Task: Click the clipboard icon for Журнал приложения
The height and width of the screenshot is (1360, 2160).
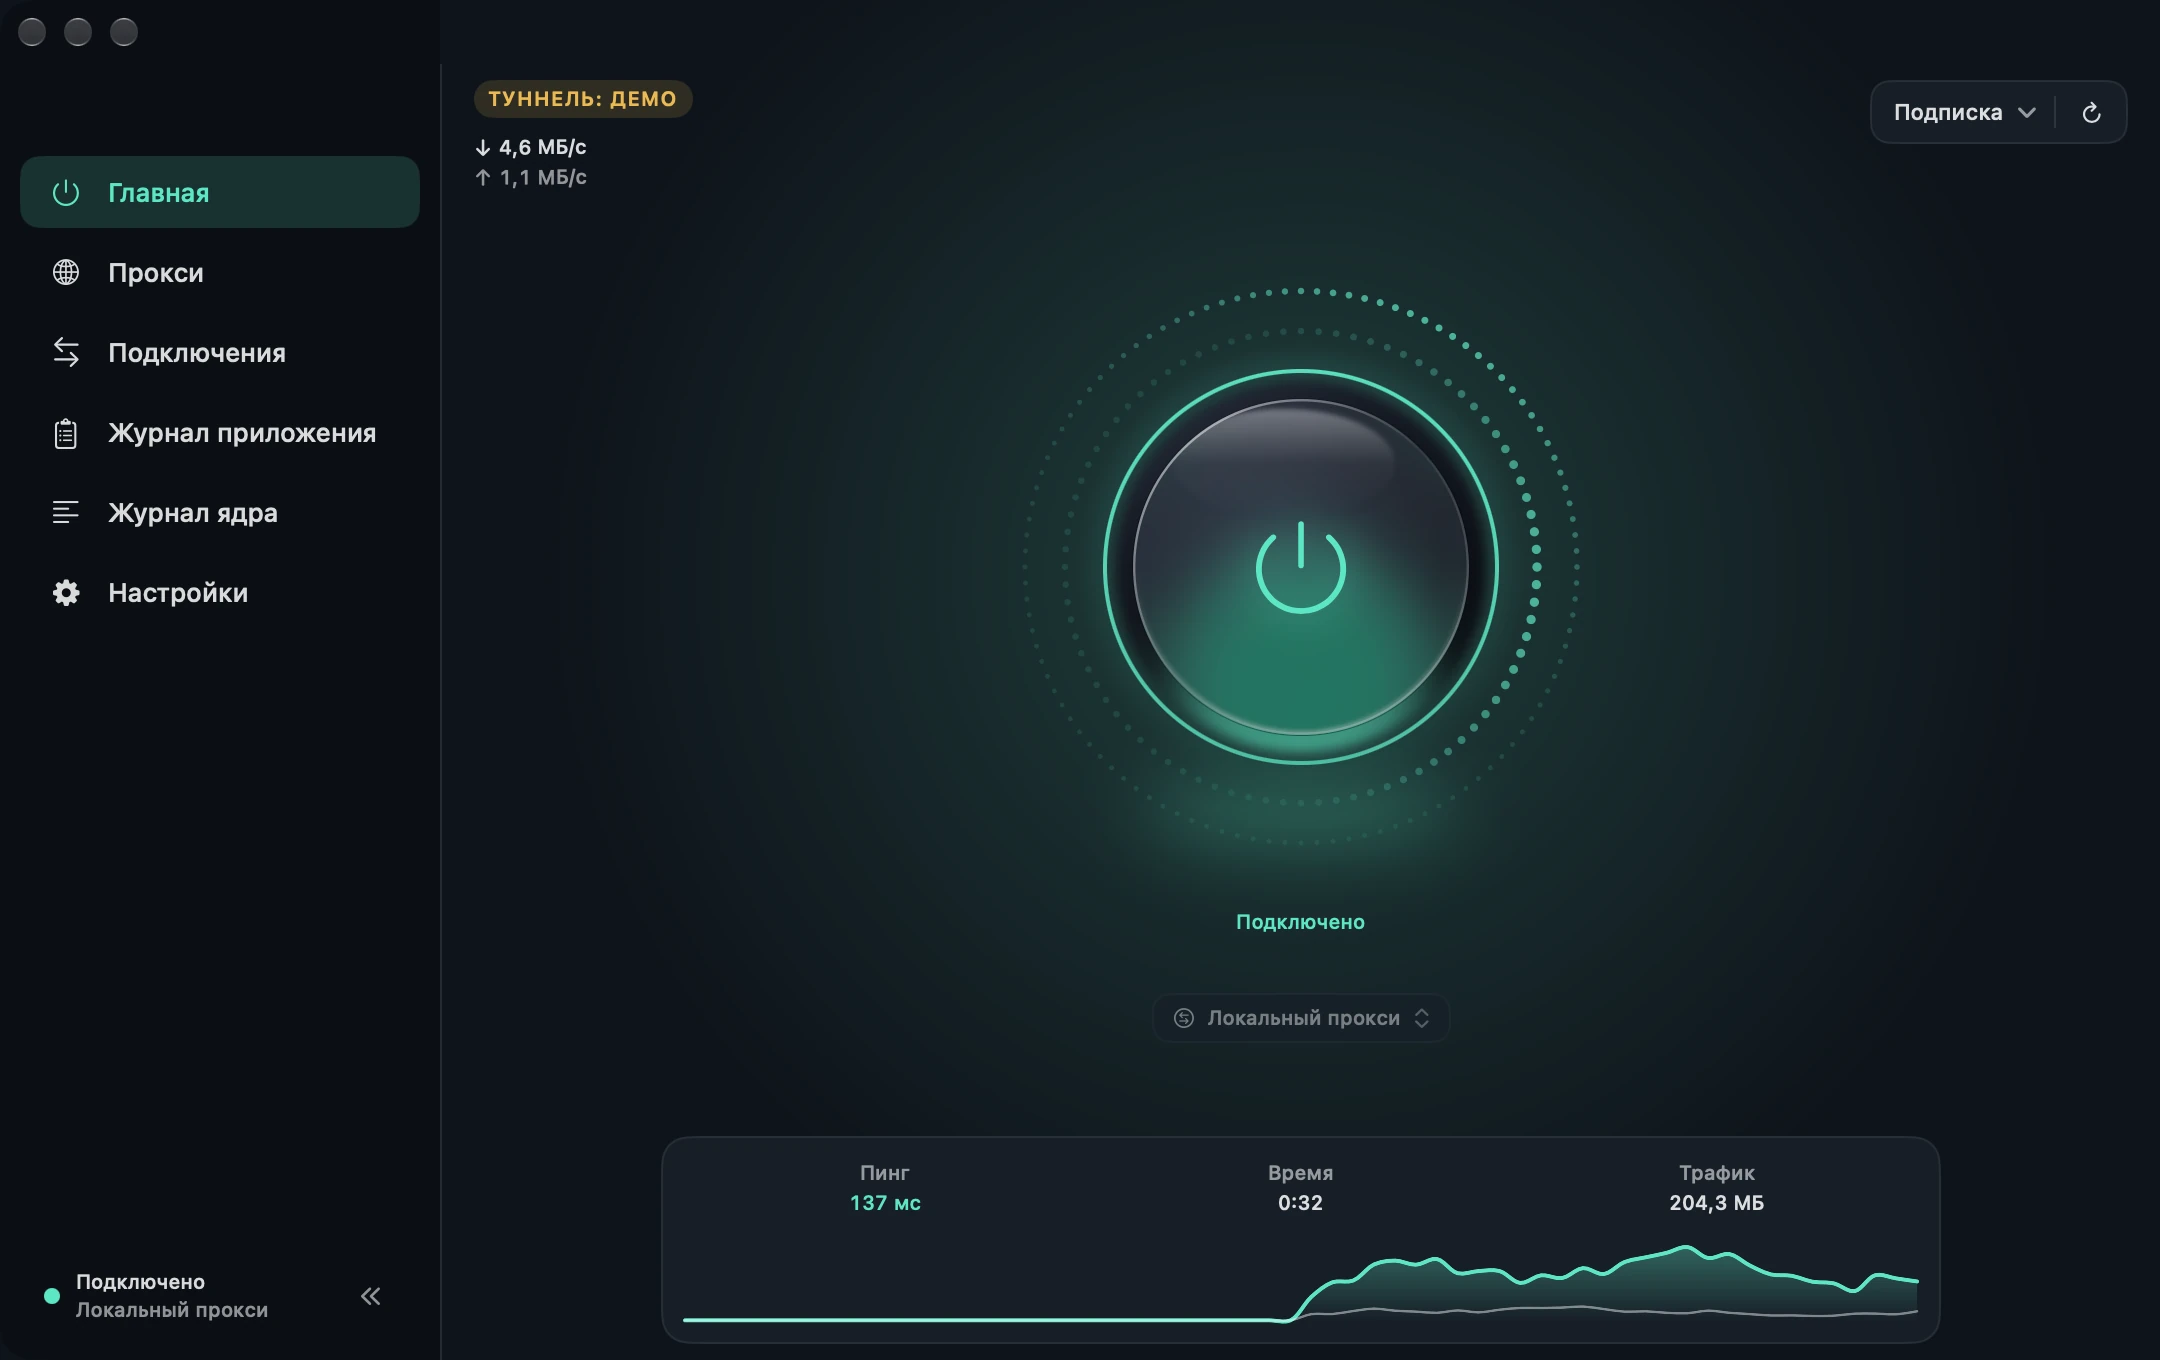Action: pos(66,433)
